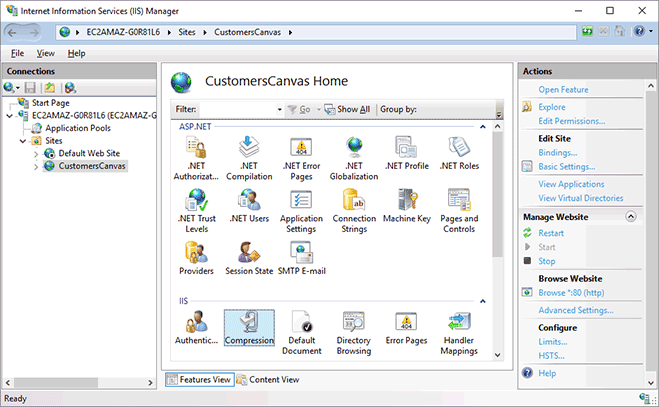Click the Connections horizontal scrollbar thumb
Screen dimensions: 659x407
[56, 383]
